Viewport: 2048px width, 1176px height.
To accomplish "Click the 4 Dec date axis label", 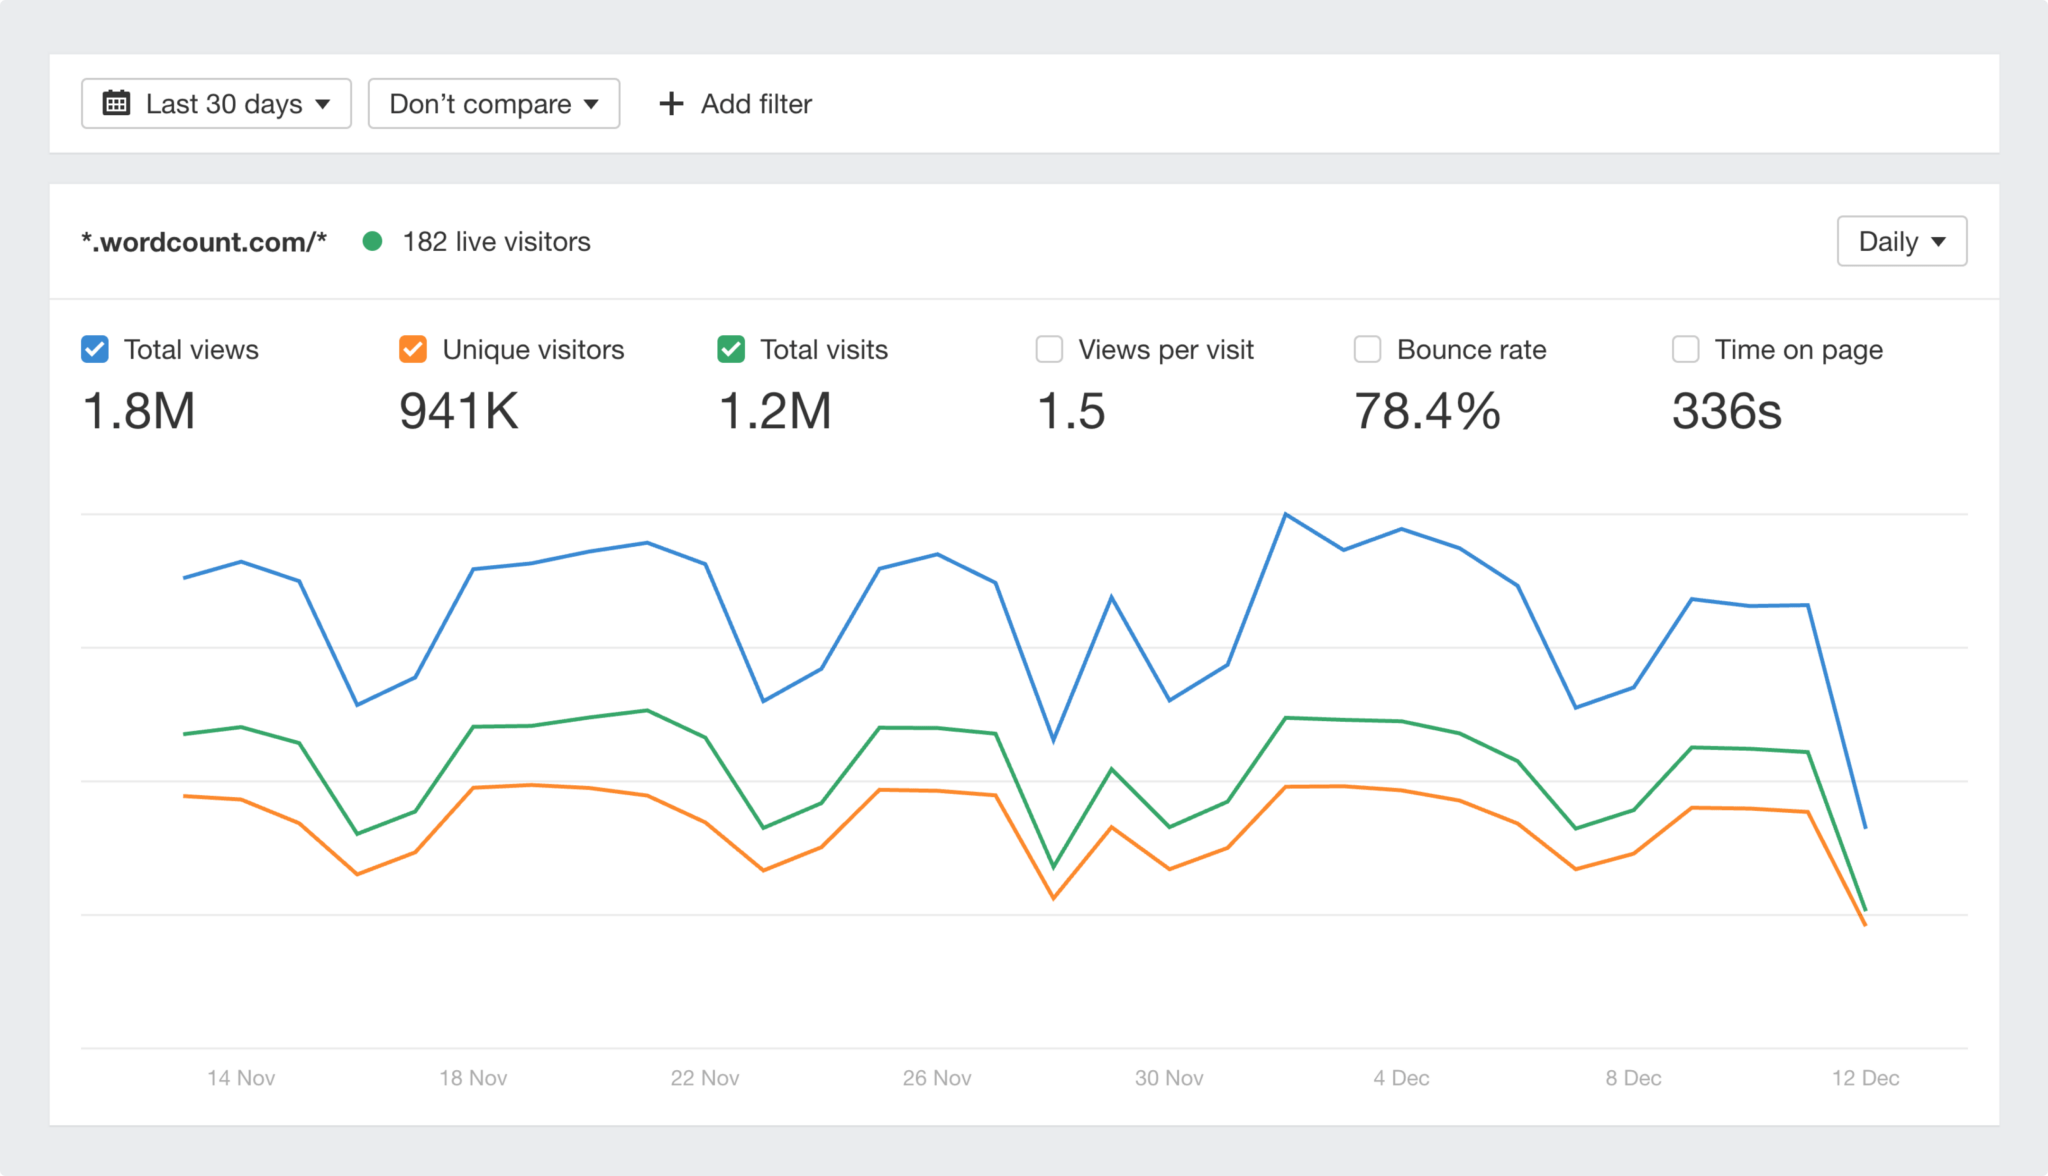I will point(1400,1078).
